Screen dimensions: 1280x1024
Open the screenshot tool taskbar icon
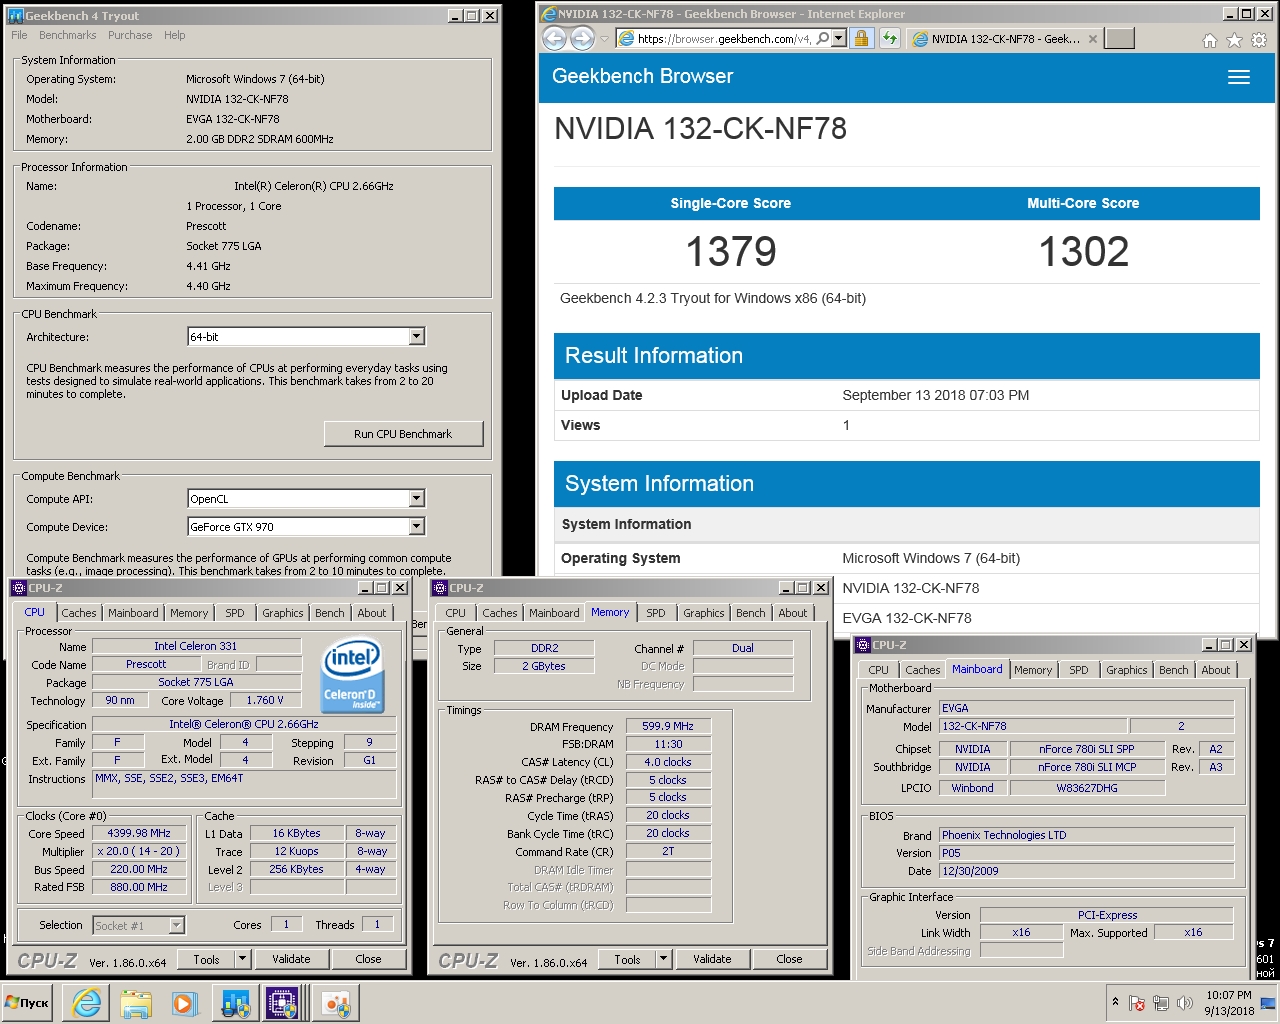coord(335,1003)
